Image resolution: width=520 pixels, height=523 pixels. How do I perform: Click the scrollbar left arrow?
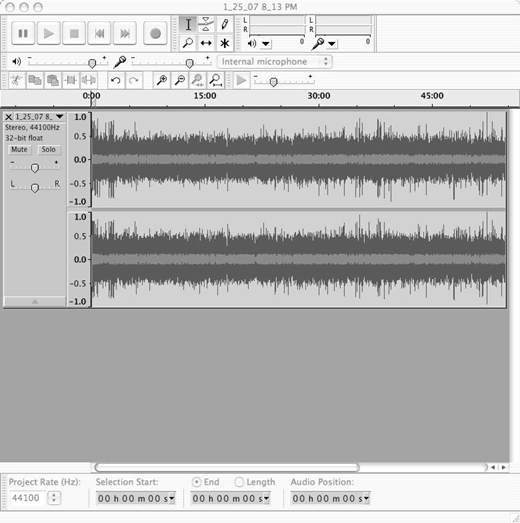[x=493, y=467]
